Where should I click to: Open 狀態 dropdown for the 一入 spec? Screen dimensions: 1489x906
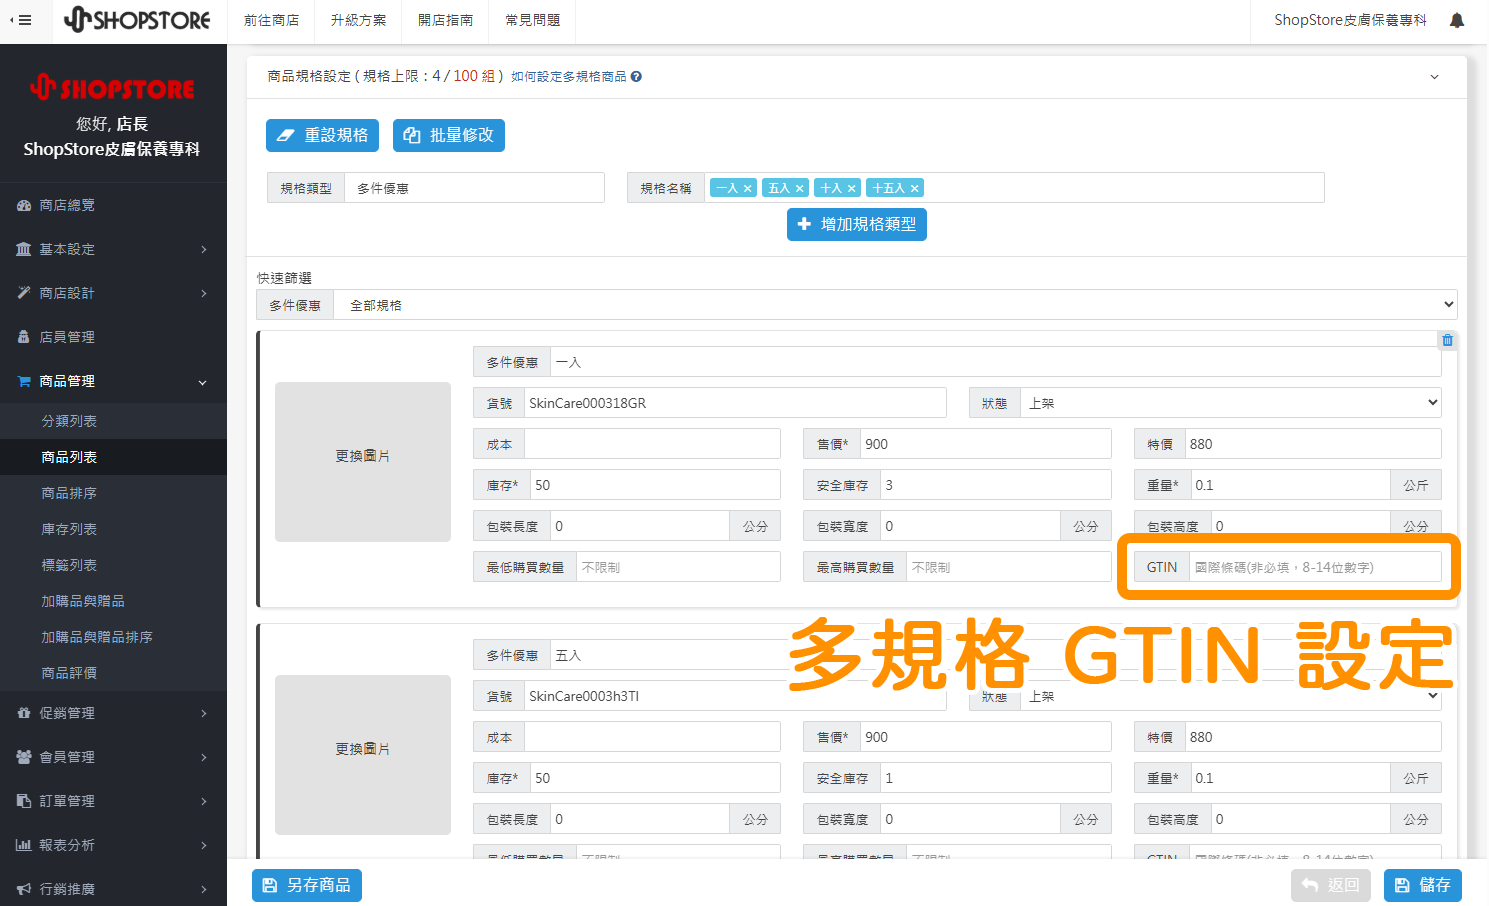(x=1231, y=403)
